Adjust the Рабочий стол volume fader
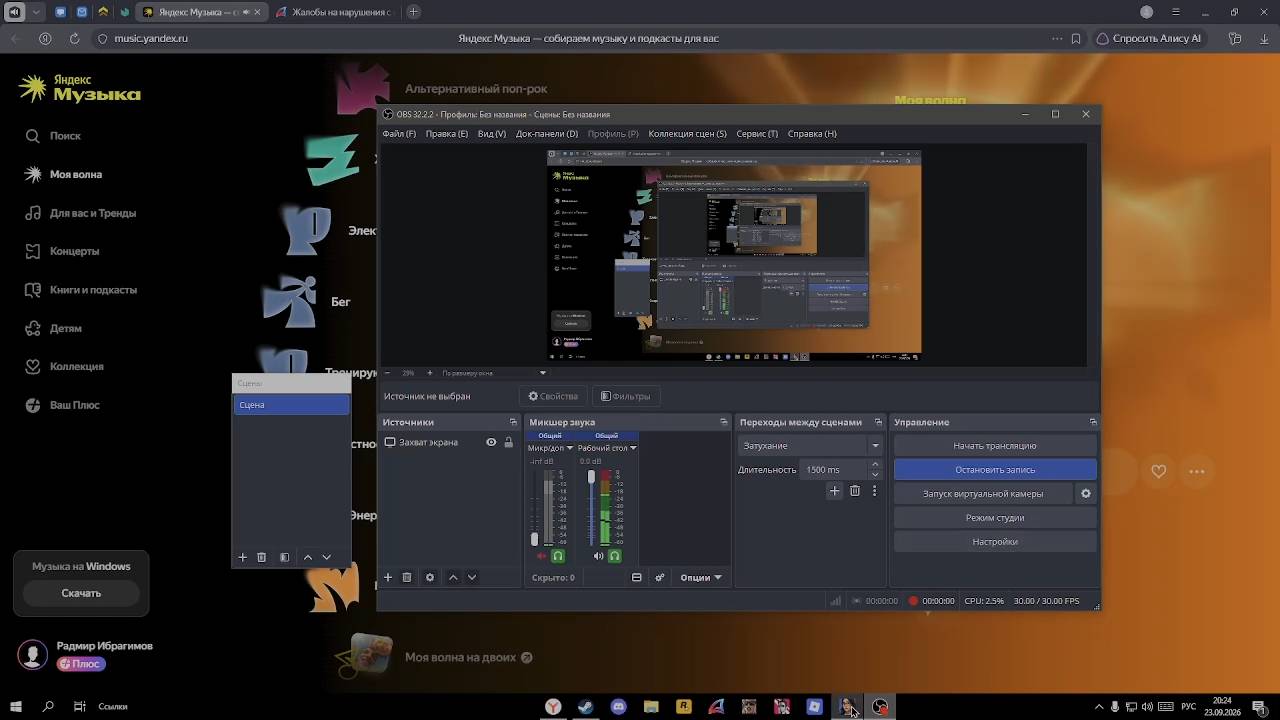The width and height of the screenshot is (1280, 720). (x=591, y=477)
